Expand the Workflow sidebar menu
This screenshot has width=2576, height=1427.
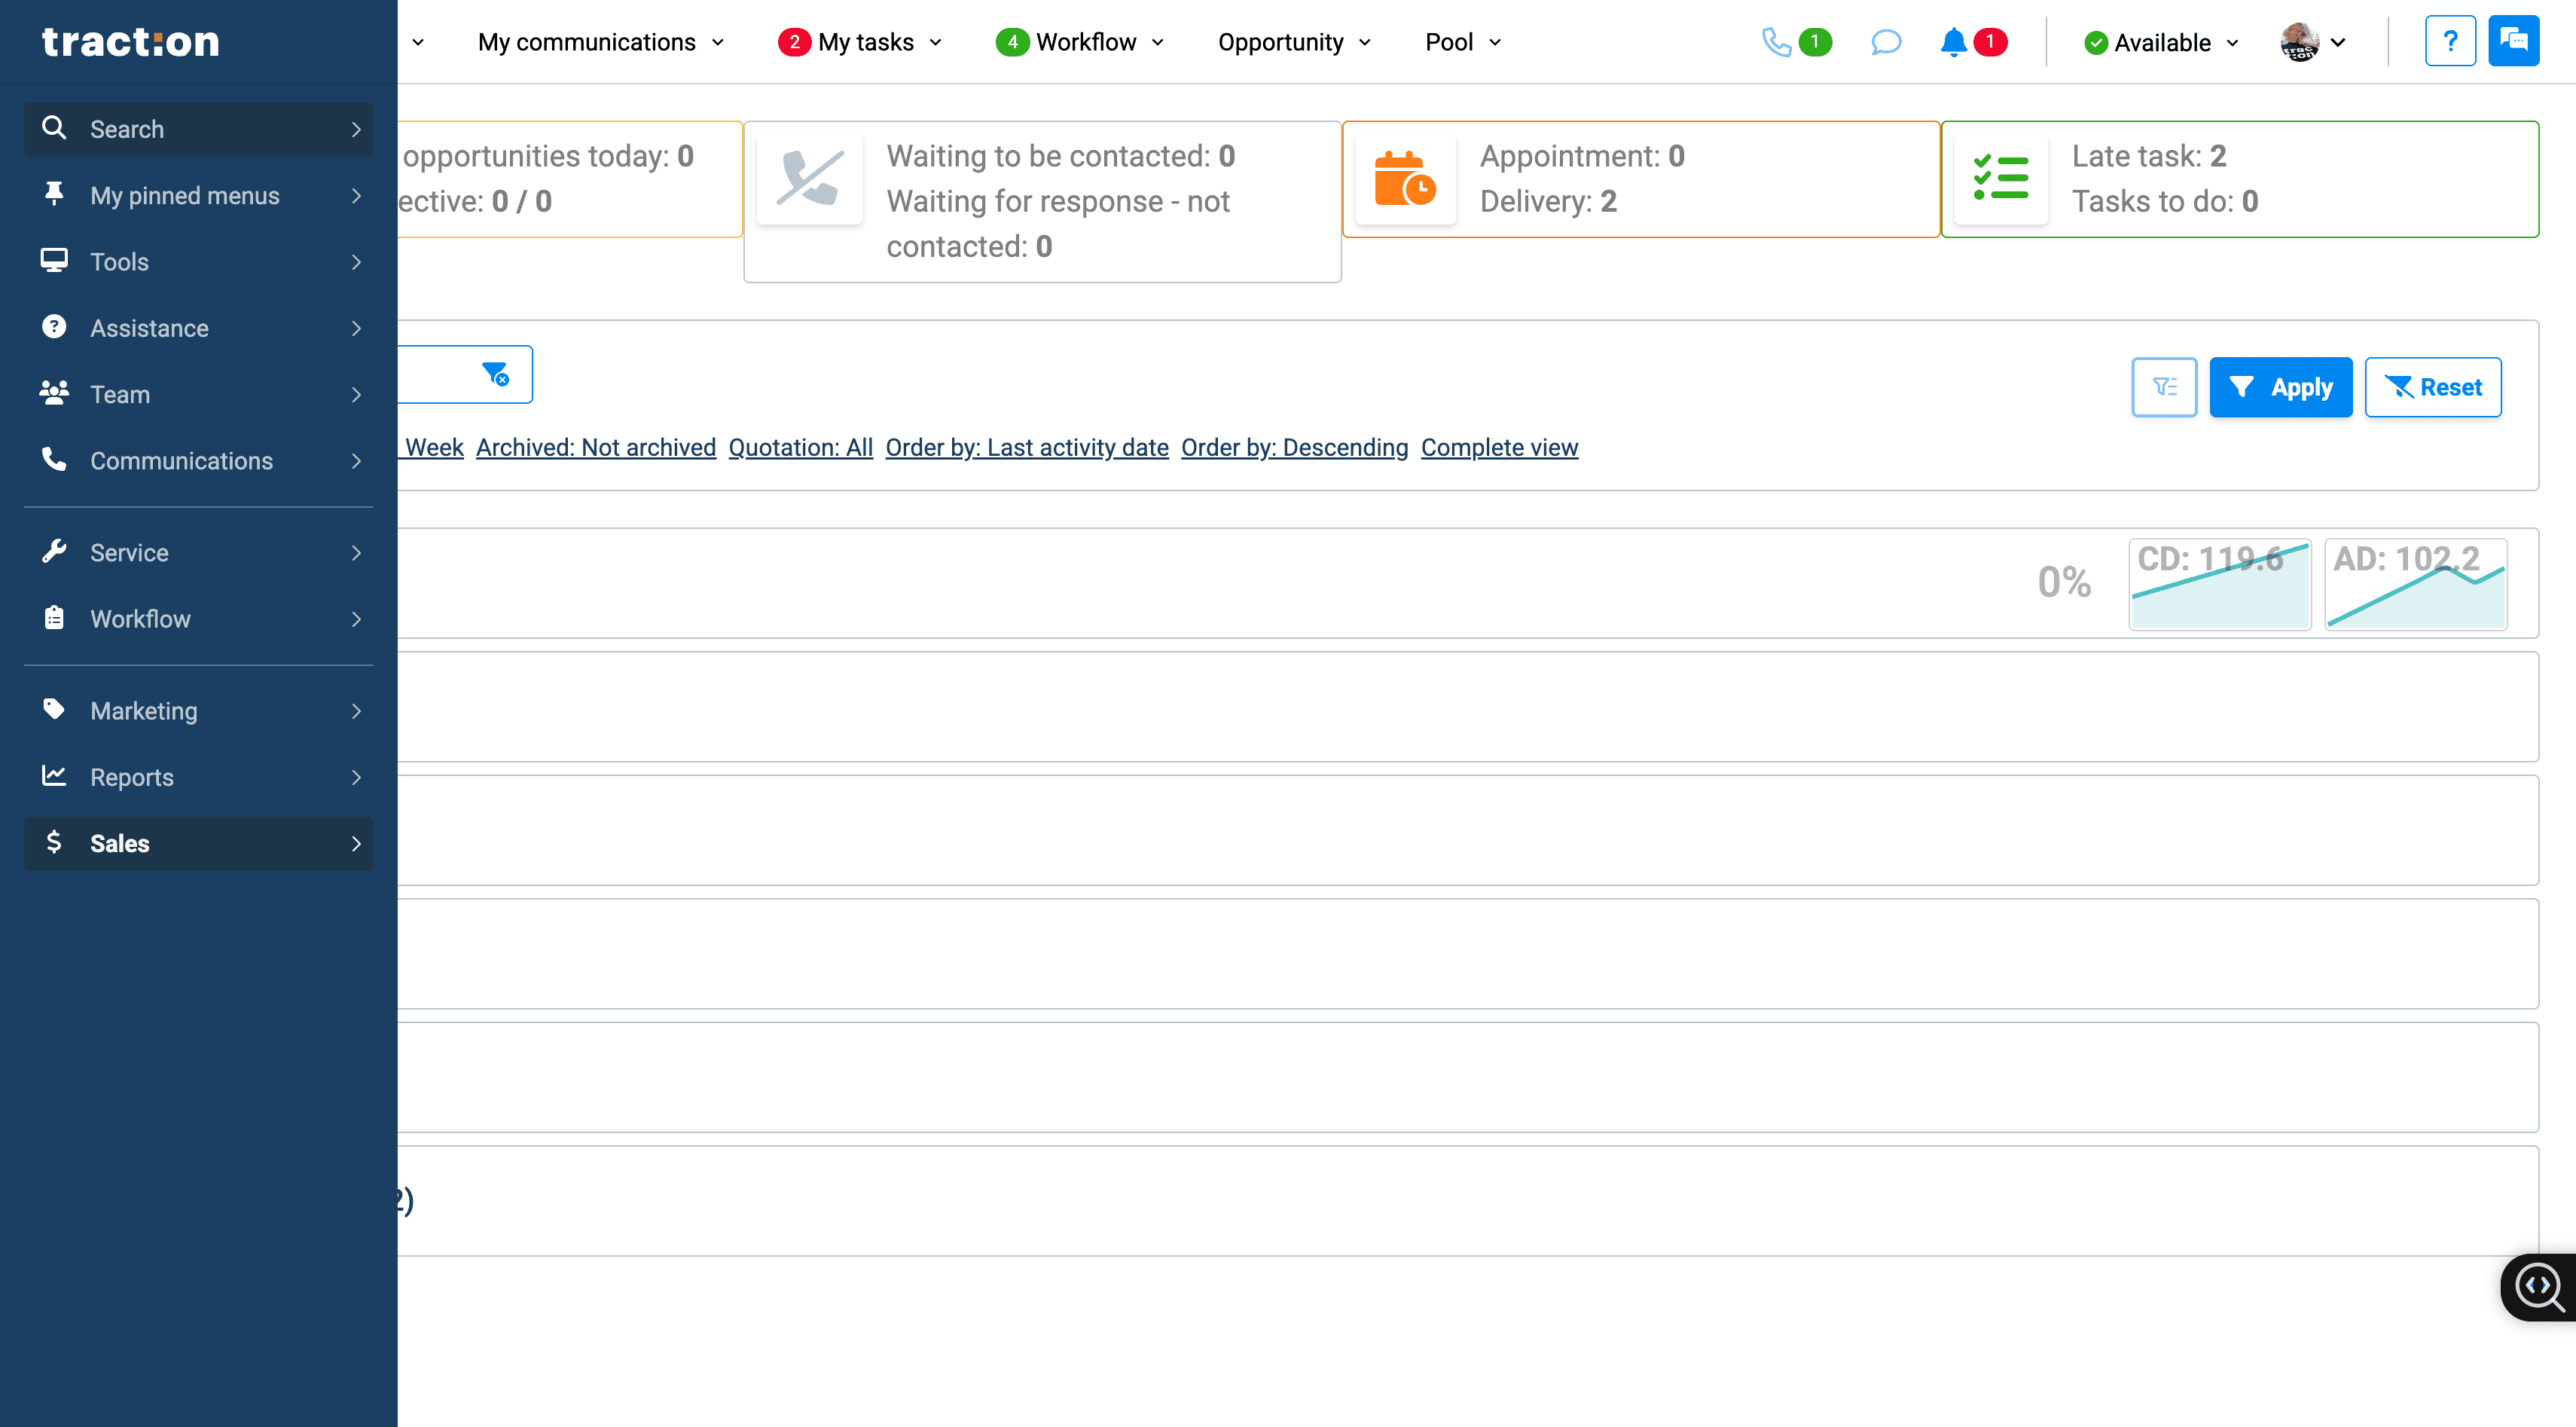(199, 618)
